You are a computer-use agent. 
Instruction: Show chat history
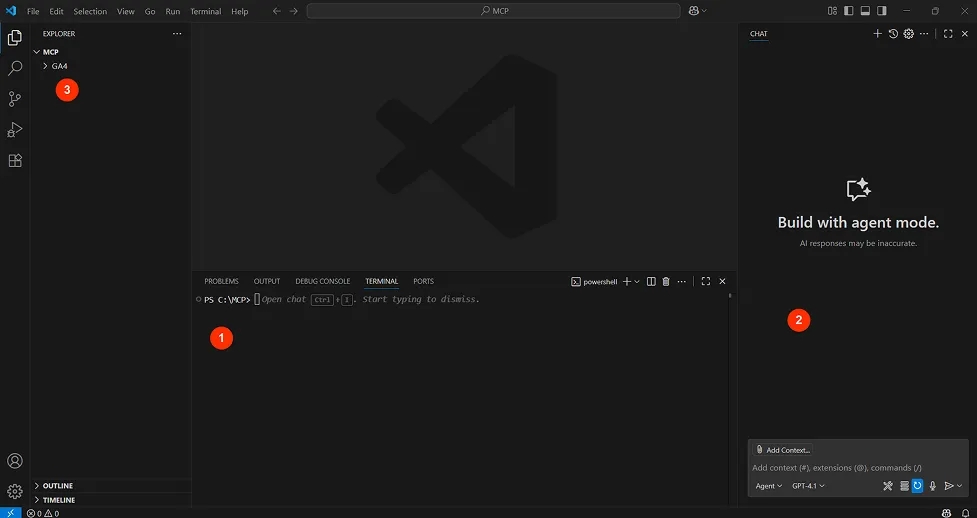click(893, 34)
